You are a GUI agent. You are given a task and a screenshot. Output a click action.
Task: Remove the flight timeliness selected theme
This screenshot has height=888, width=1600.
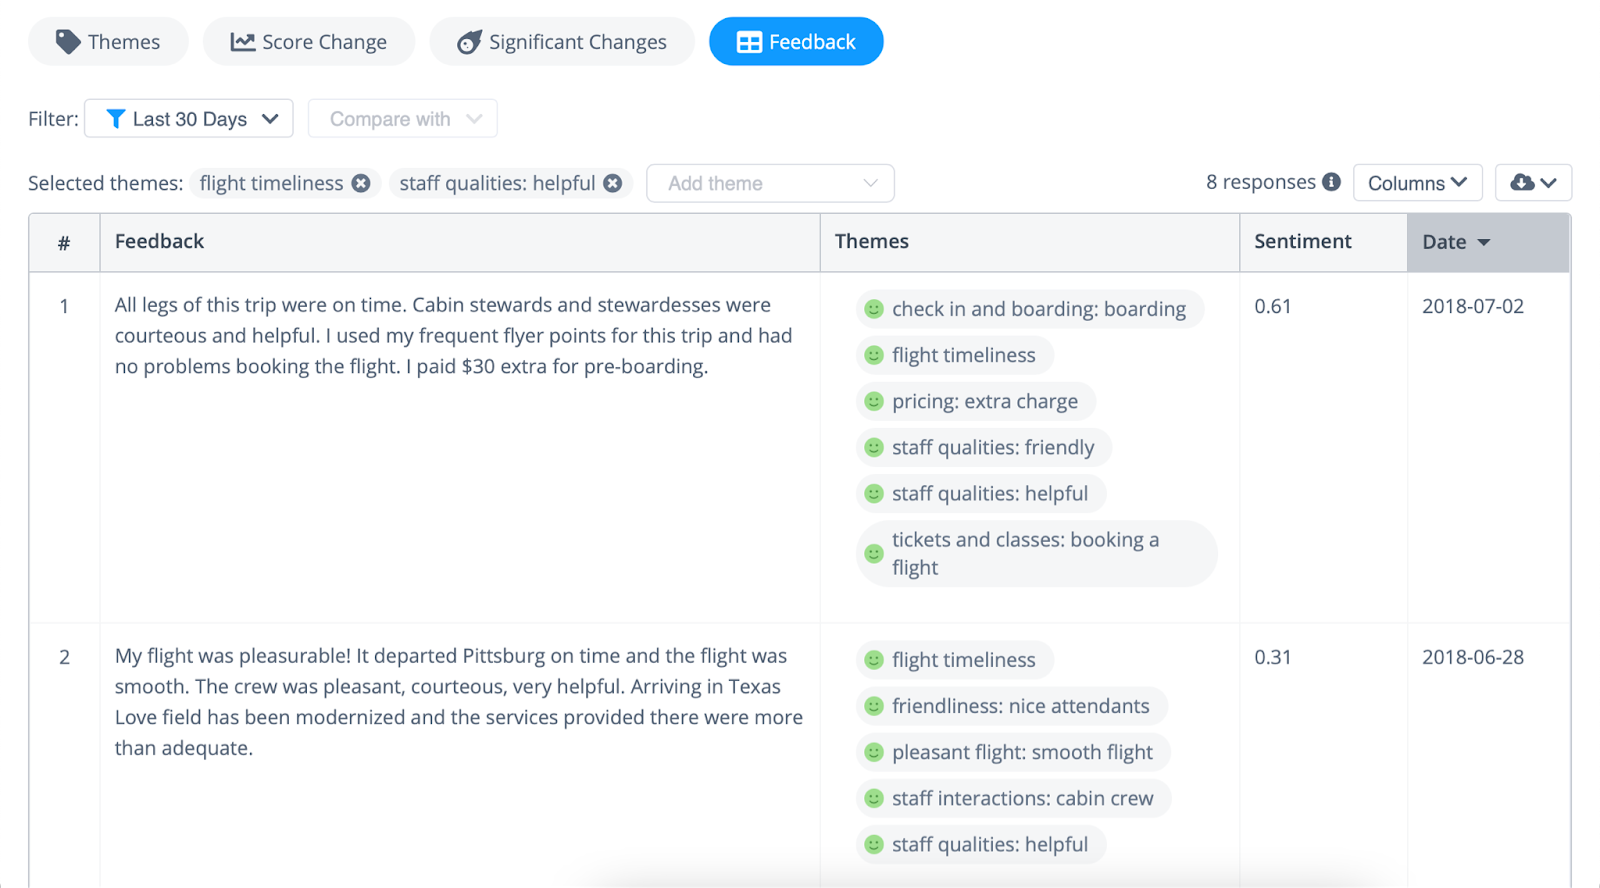361,183
